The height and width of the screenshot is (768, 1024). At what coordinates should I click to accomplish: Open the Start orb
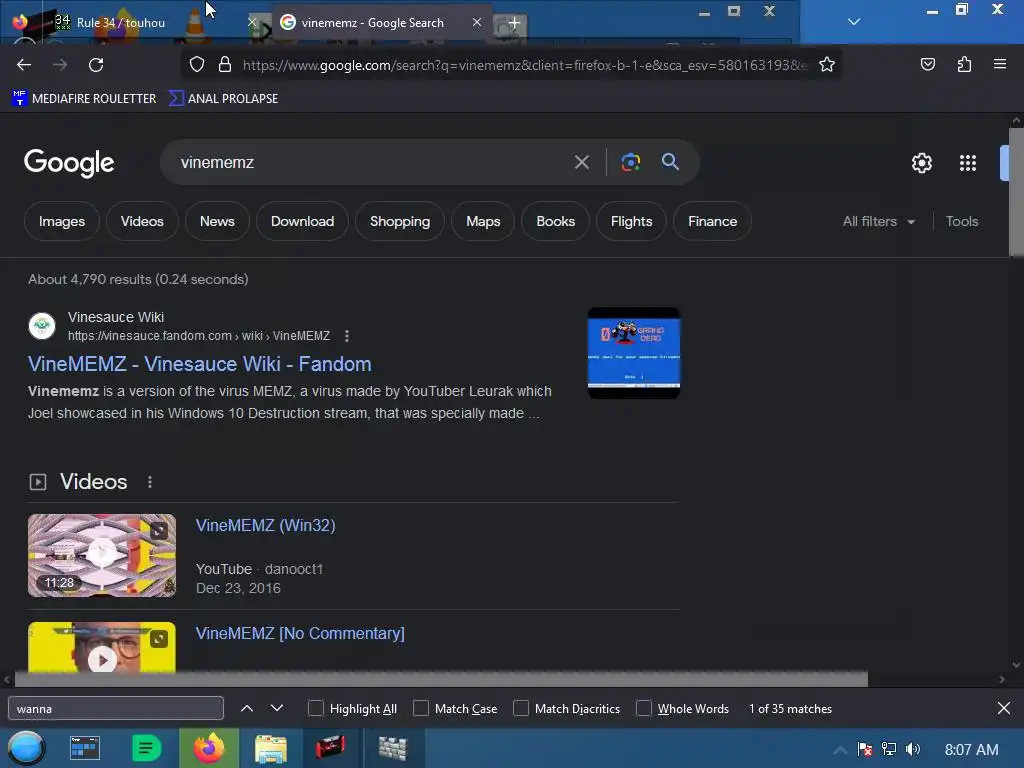click(26, 748)
